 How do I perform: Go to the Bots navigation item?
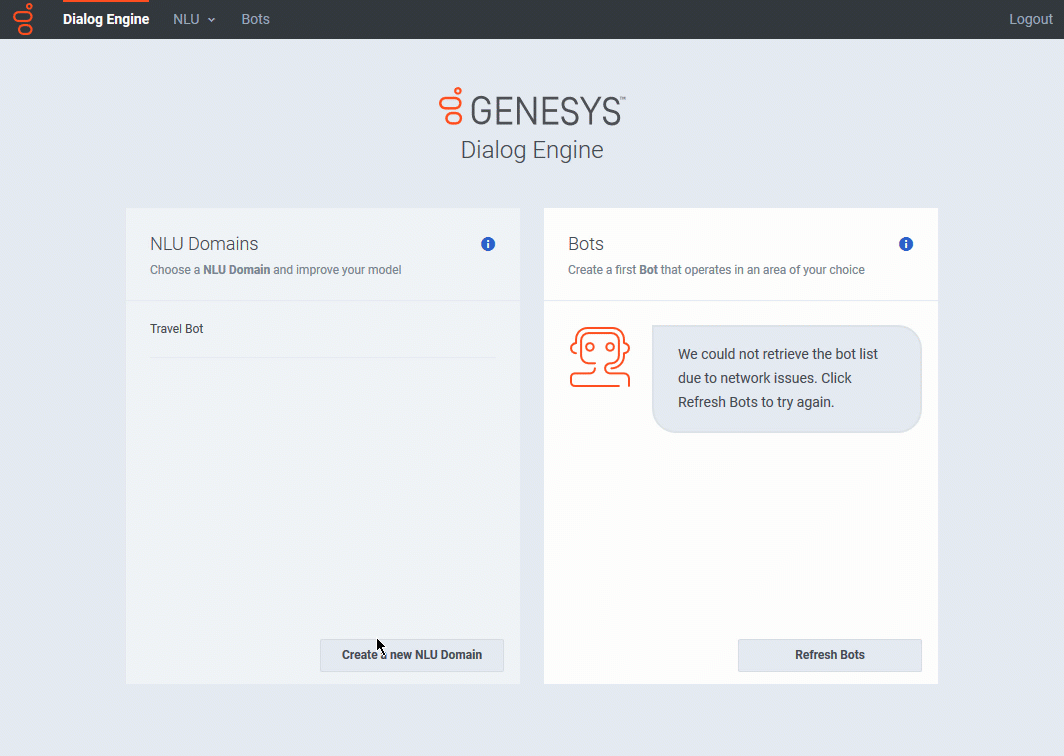255,19
